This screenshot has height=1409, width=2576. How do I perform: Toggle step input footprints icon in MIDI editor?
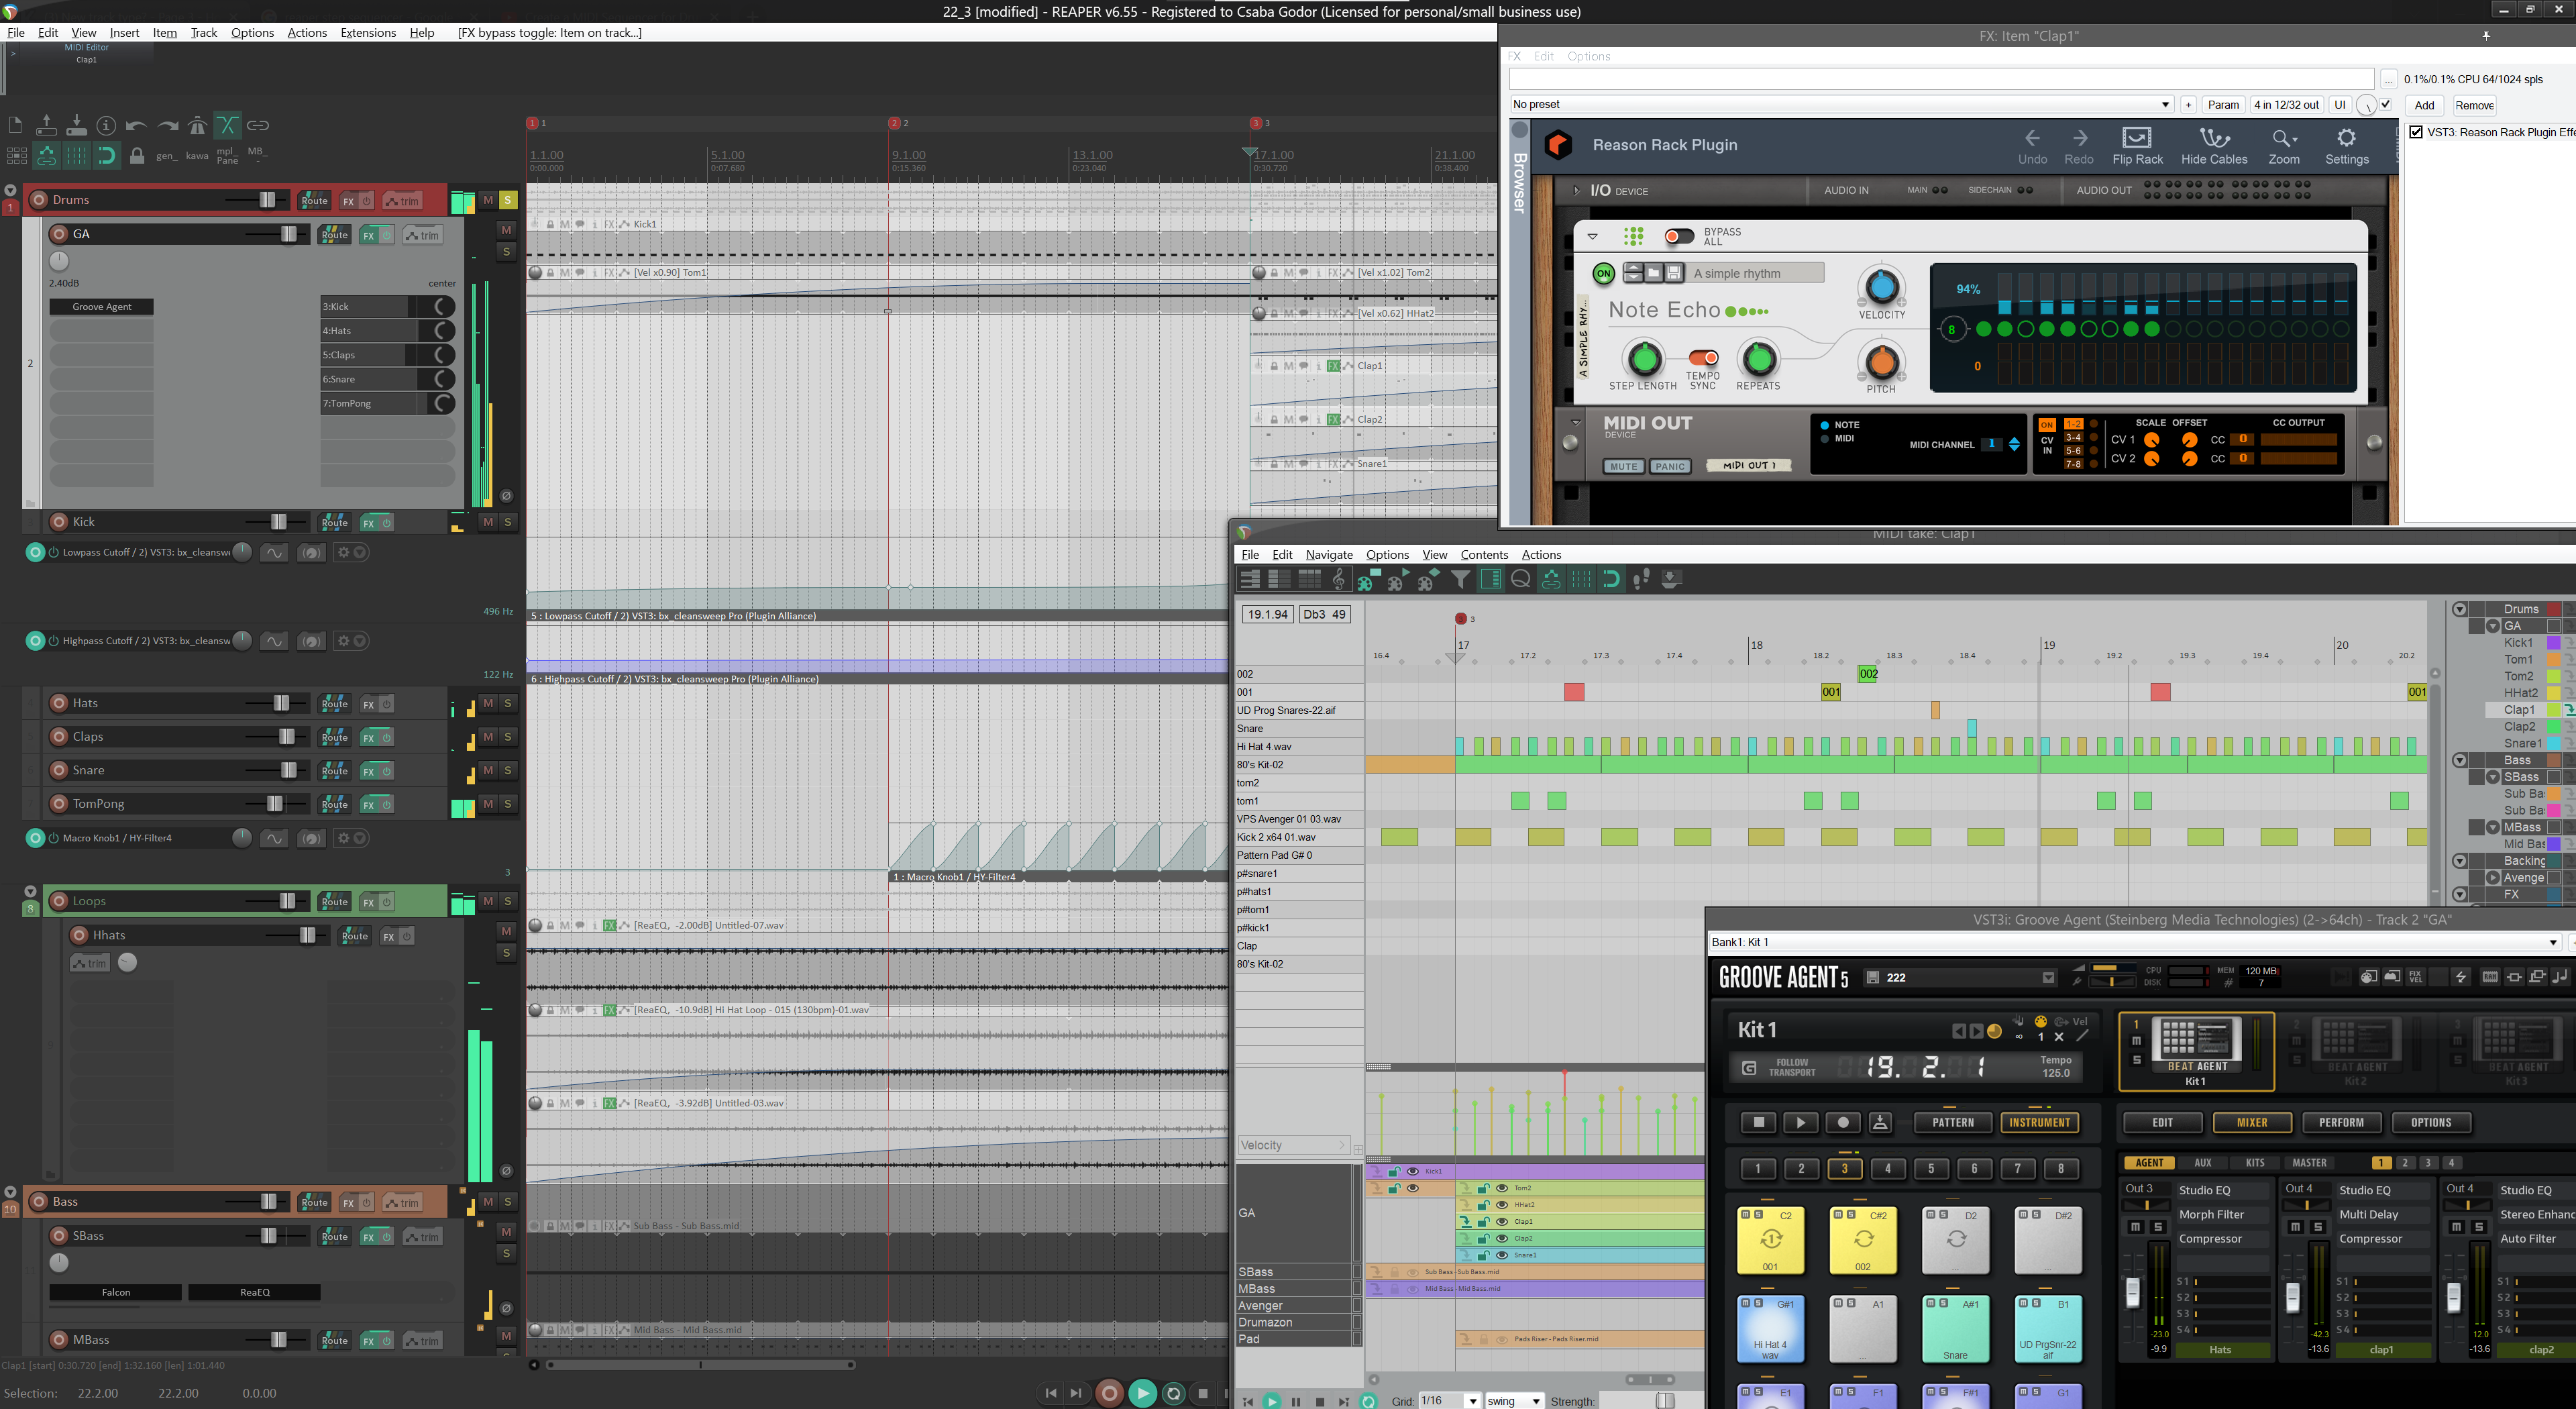(x=1641, y=579)
